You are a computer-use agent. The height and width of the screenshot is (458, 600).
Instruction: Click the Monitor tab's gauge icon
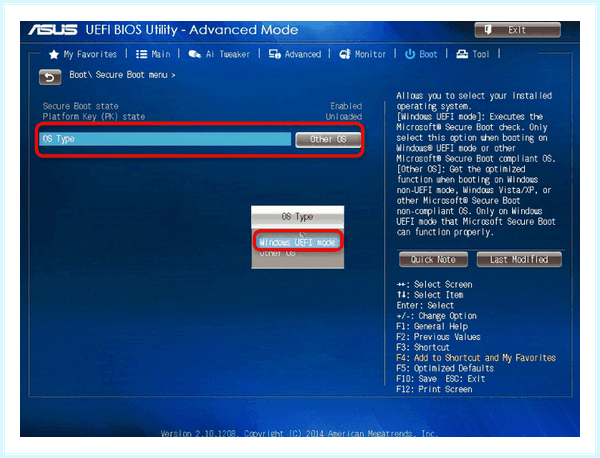[x=344, y=54]
